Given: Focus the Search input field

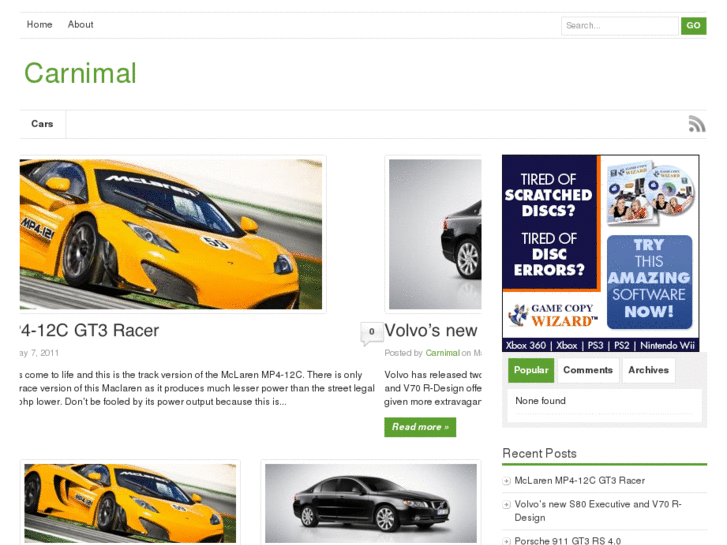Looking at the screenshot, I should coord(619,26).
